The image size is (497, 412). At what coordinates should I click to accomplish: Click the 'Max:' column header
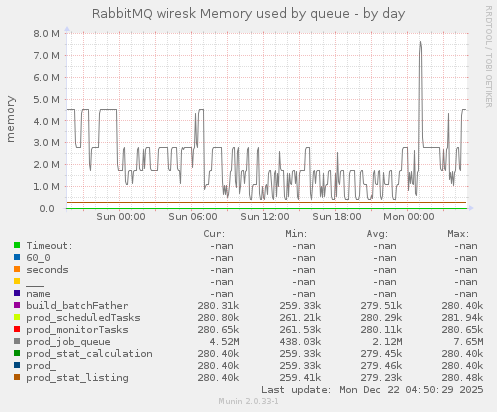458,234
